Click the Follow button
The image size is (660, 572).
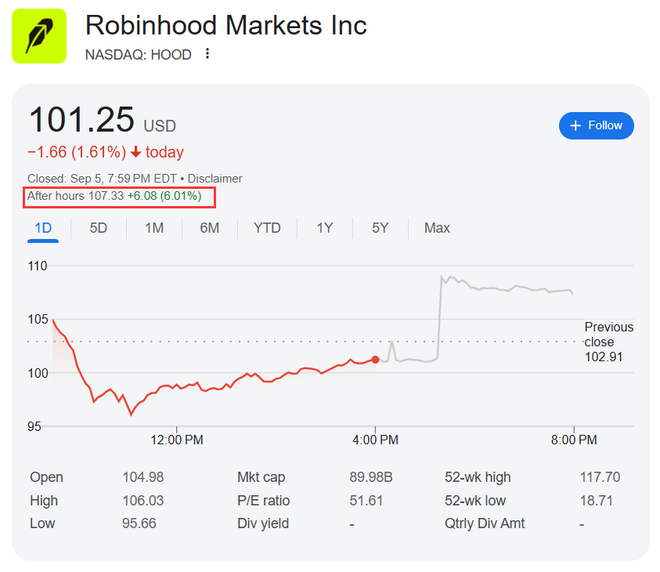(x=596, y=125)
